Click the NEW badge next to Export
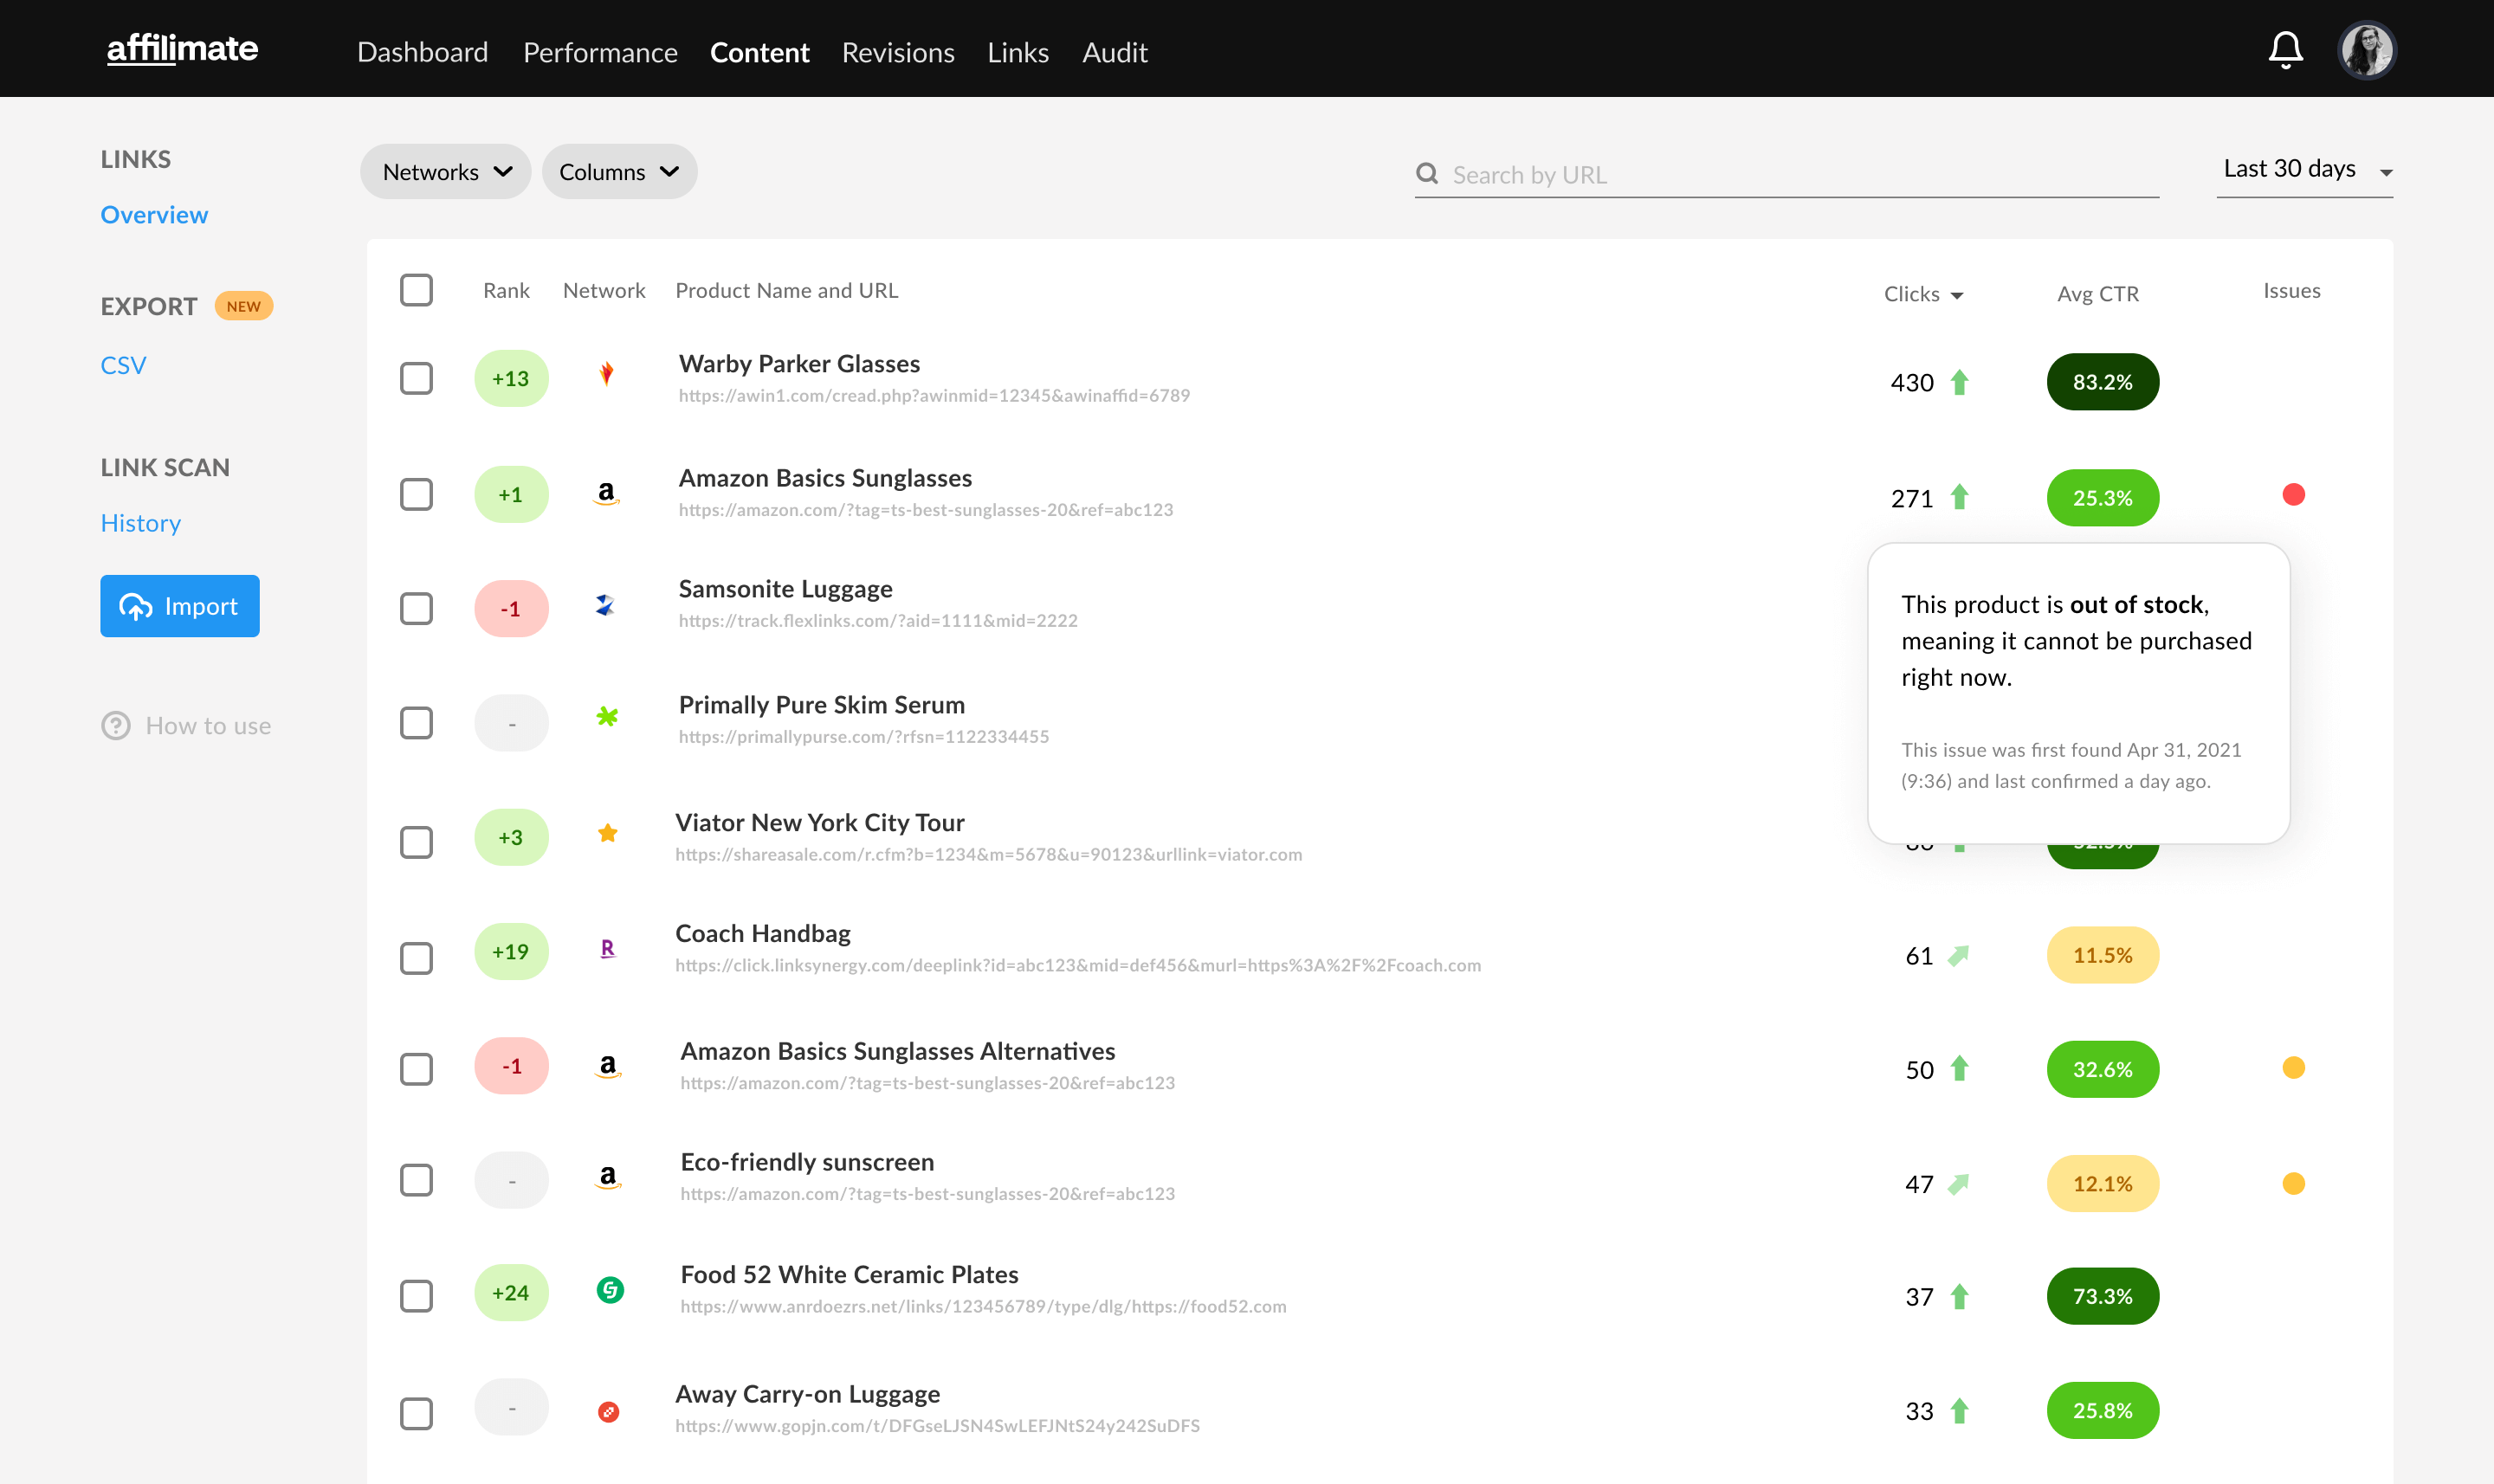Viewport: 2494px width, 1484px height. [243, 306]
